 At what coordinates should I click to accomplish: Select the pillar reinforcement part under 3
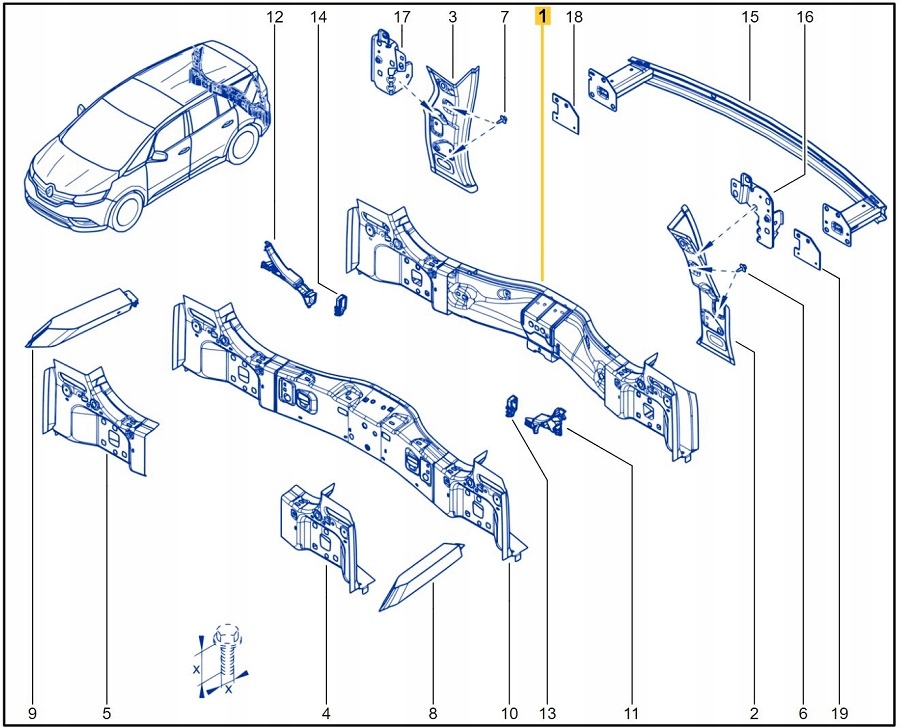[452, 129]
